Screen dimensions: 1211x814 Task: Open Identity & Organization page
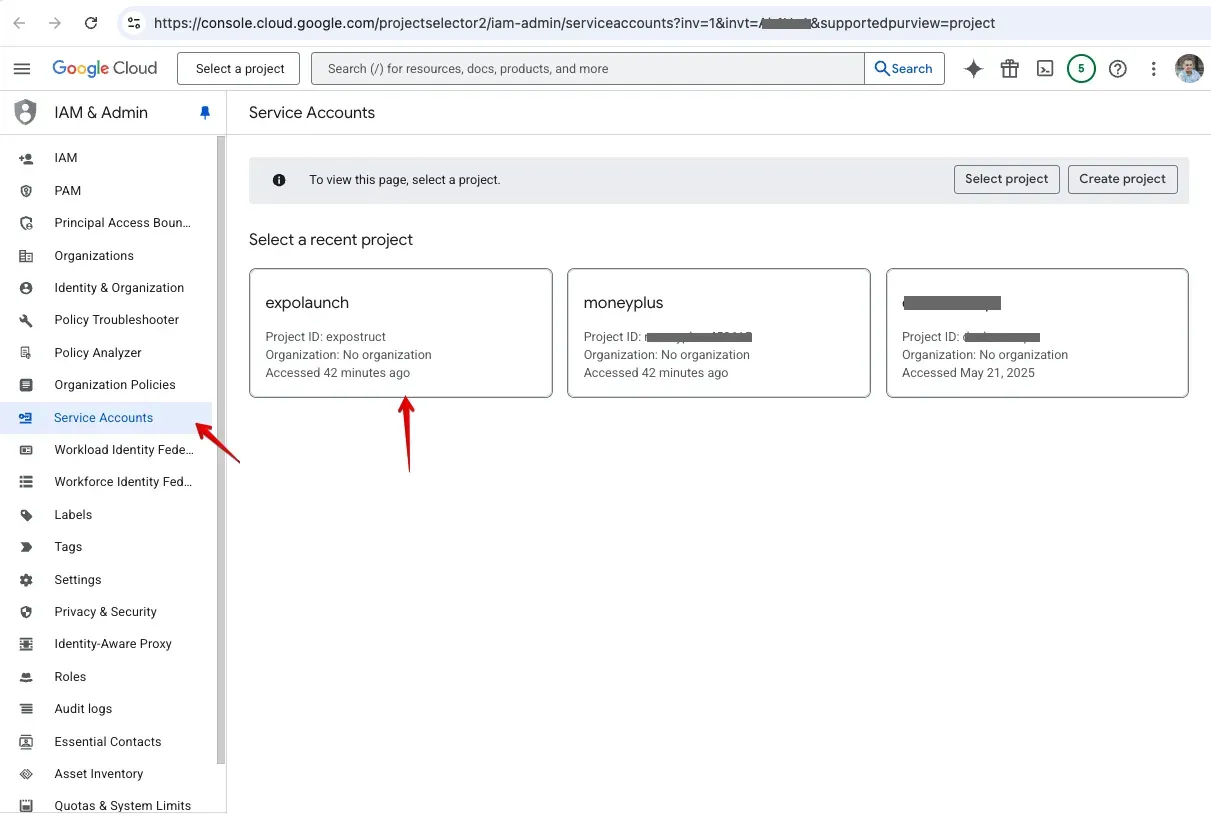pyautogui.click(x=106, y=288)
